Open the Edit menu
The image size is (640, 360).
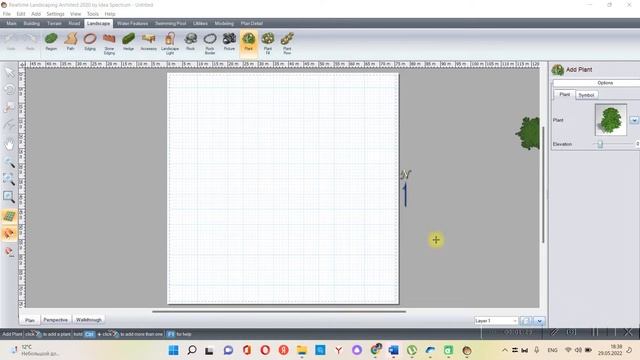click(x=21, y=14)
